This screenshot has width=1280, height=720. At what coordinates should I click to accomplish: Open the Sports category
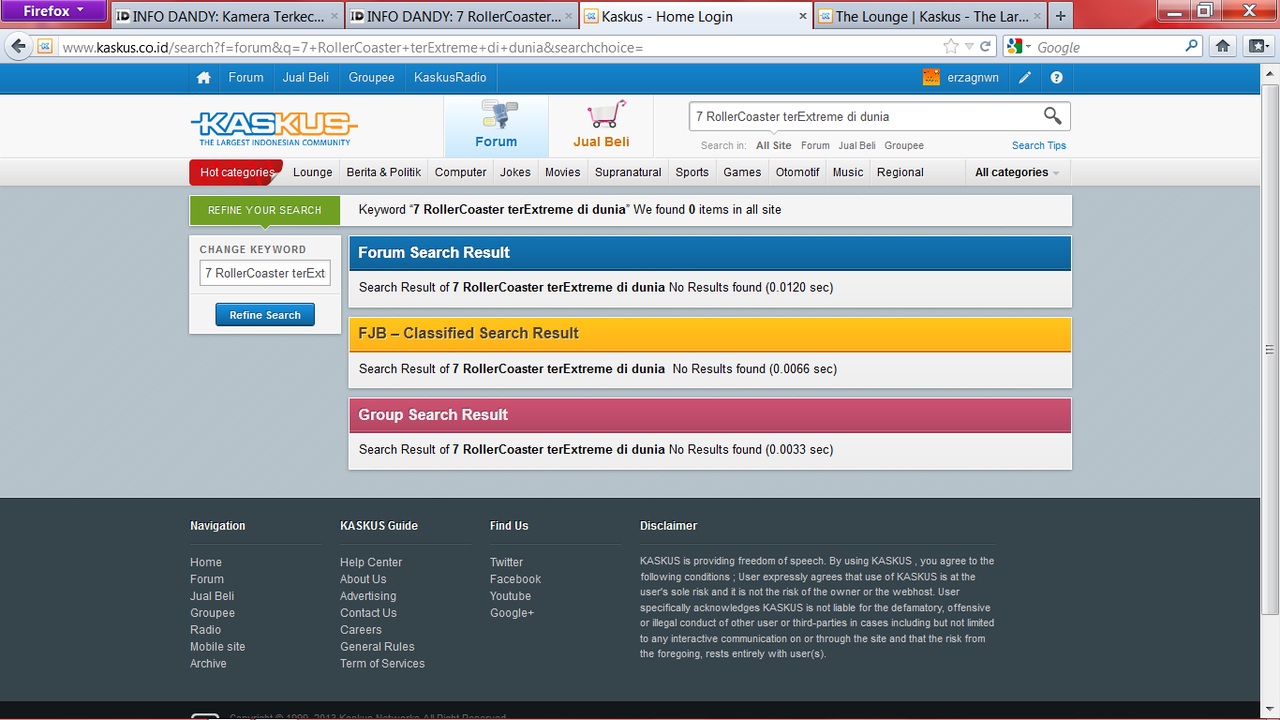tap(692, 172)
